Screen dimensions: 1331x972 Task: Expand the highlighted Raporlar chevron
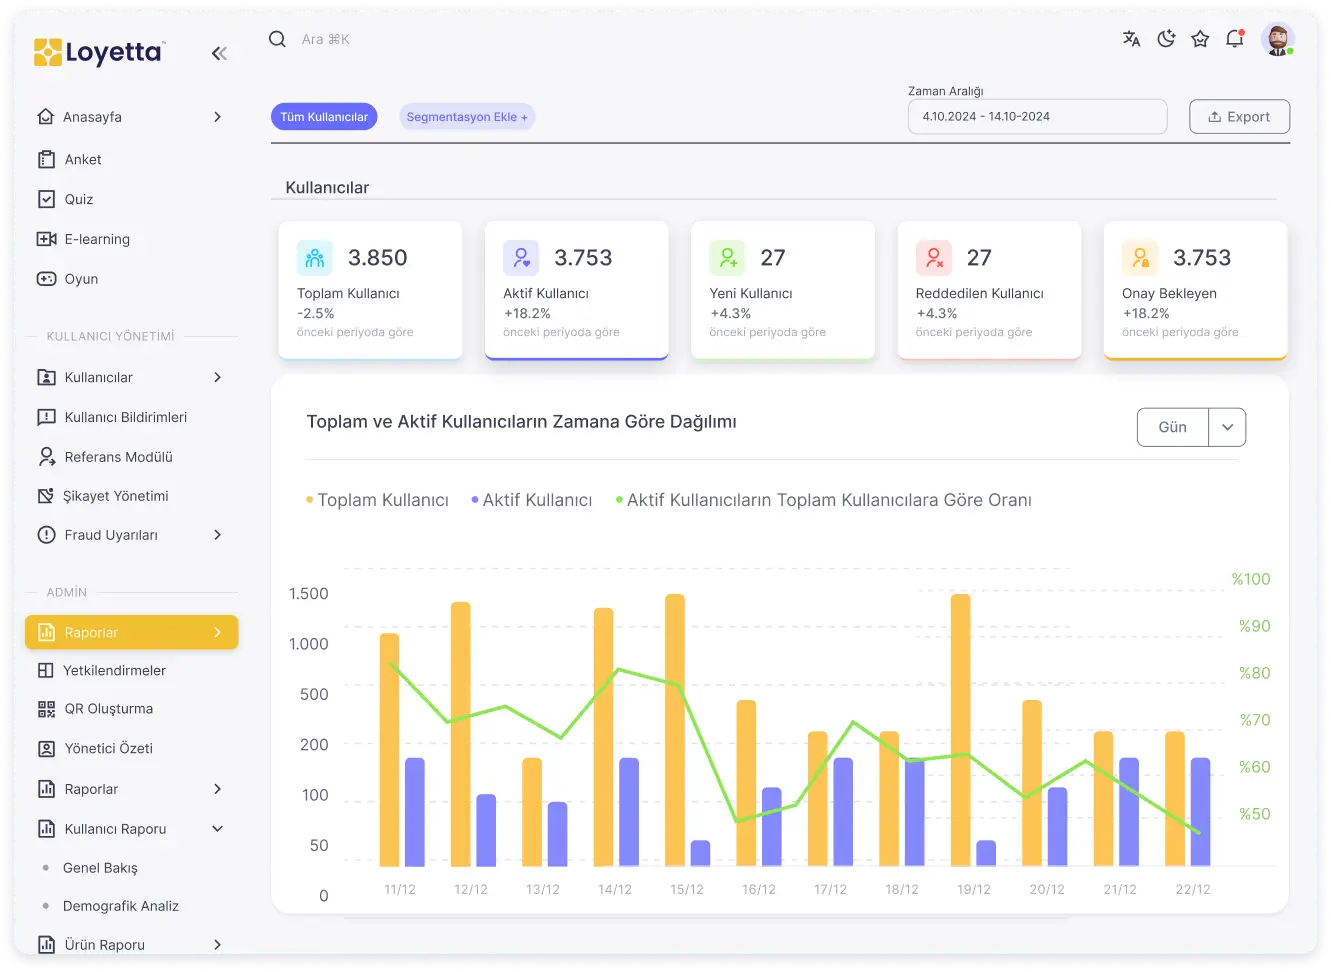point(218,632)
